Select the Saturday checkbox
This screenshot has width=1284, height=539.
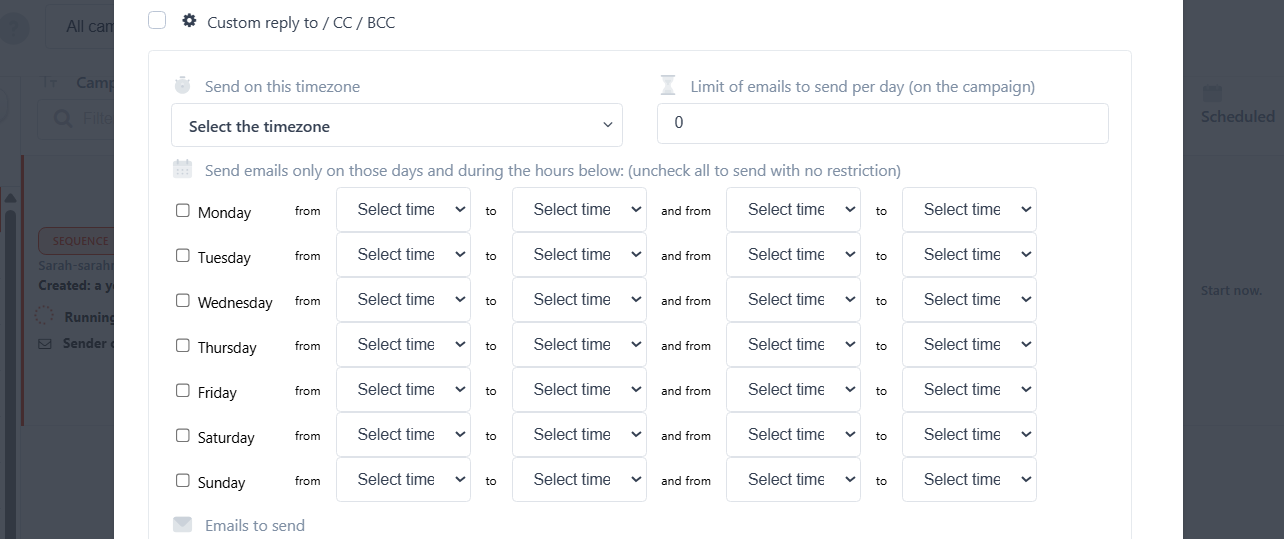[183, 436]
